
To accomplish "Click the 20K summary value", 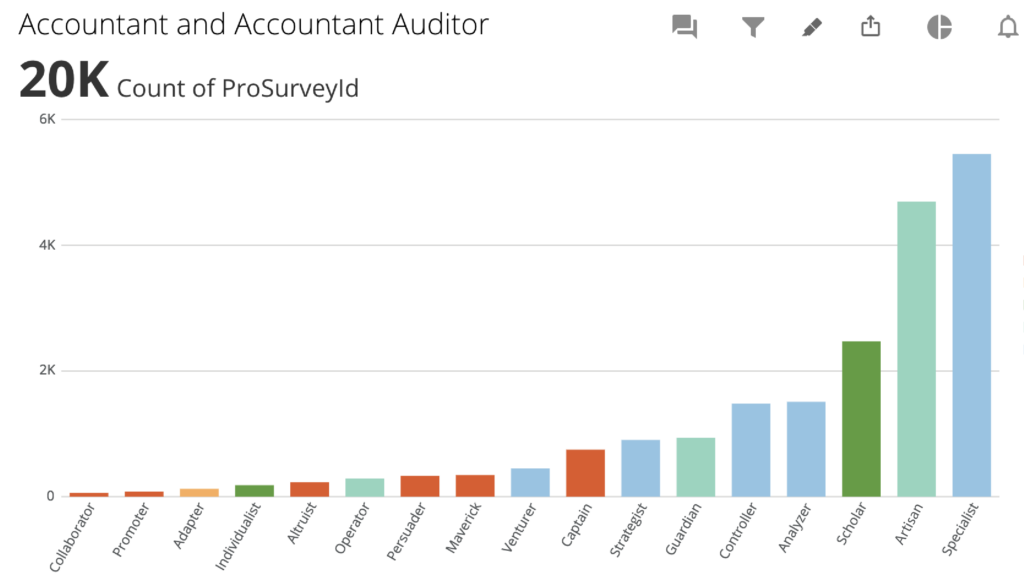I will pyautogui.click(x=63, y=81).
